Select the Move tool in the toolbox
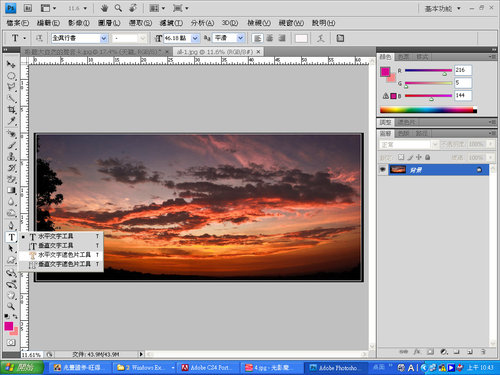 pos(11,64)
